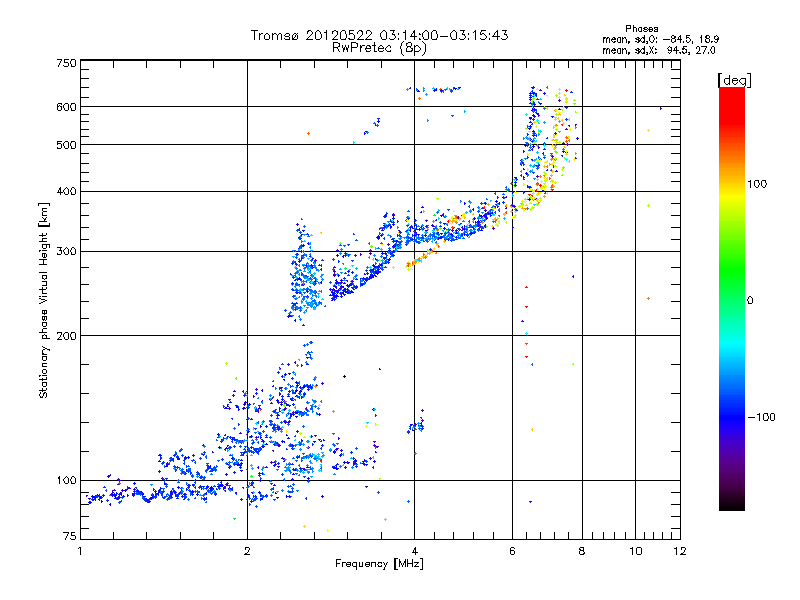
Task: Click the 'RwPretec (8p)' subtitle
Action: pyautogui.click(x=379, y=48)
